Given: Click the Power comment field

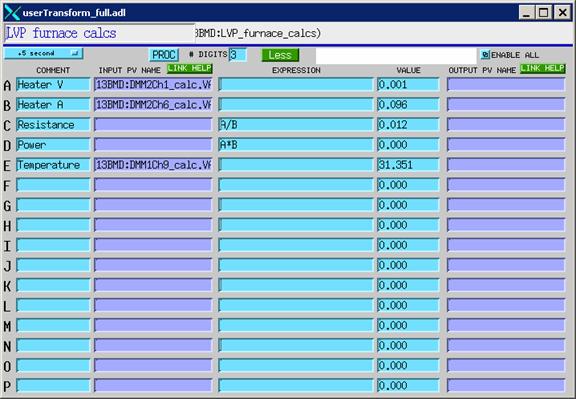Looking at the screenshot, I should pos(53,145).
